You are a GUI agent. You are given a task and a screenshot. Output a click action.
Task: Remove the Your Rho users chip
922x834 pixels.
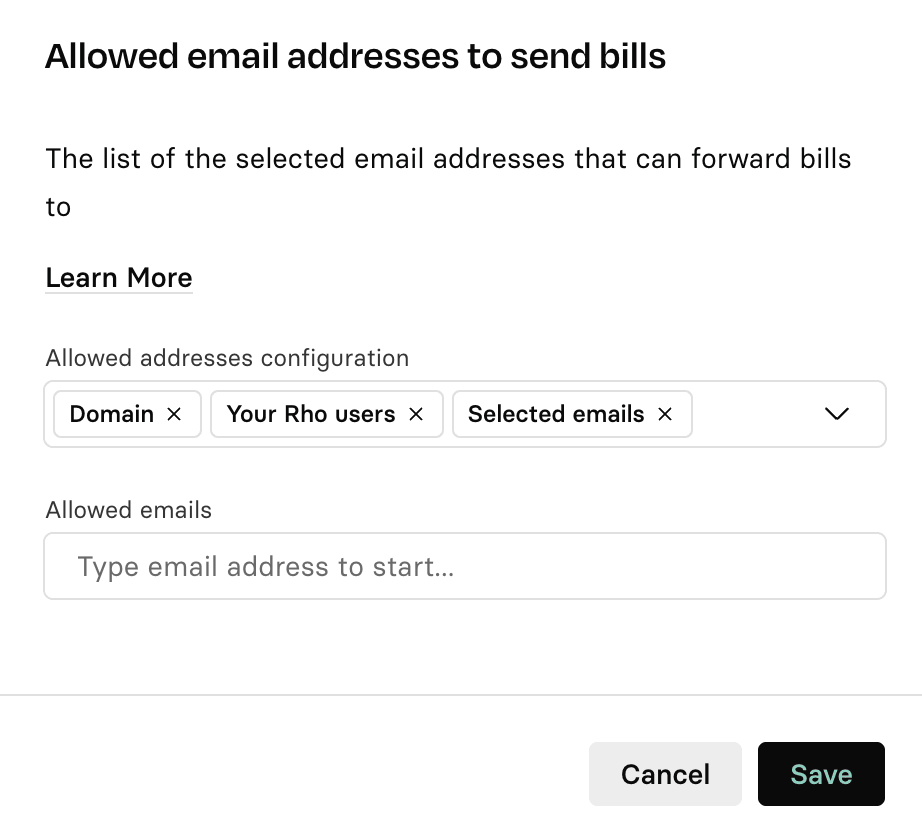[417, 414]
